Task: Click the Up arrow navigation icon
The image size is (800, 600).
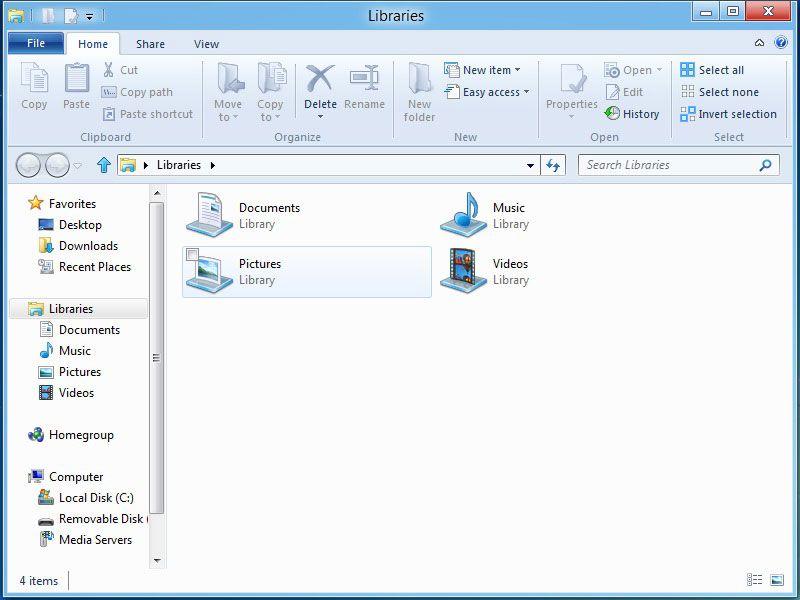Action: tap(103, 165)
